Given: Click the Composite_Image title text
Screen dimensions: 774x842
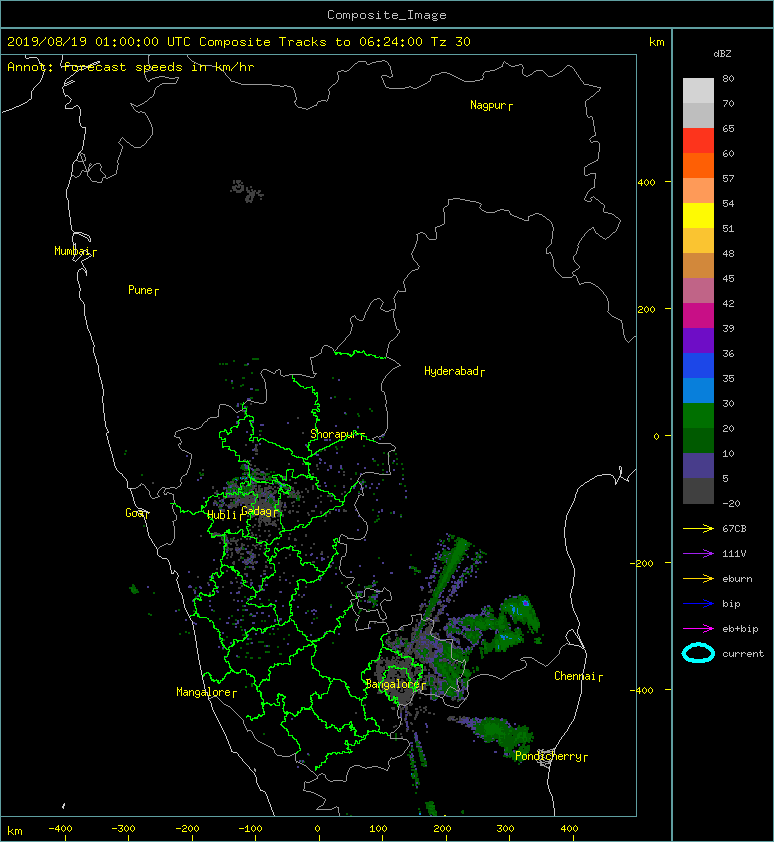Looking at the screenshot, I should coord(387,15).
